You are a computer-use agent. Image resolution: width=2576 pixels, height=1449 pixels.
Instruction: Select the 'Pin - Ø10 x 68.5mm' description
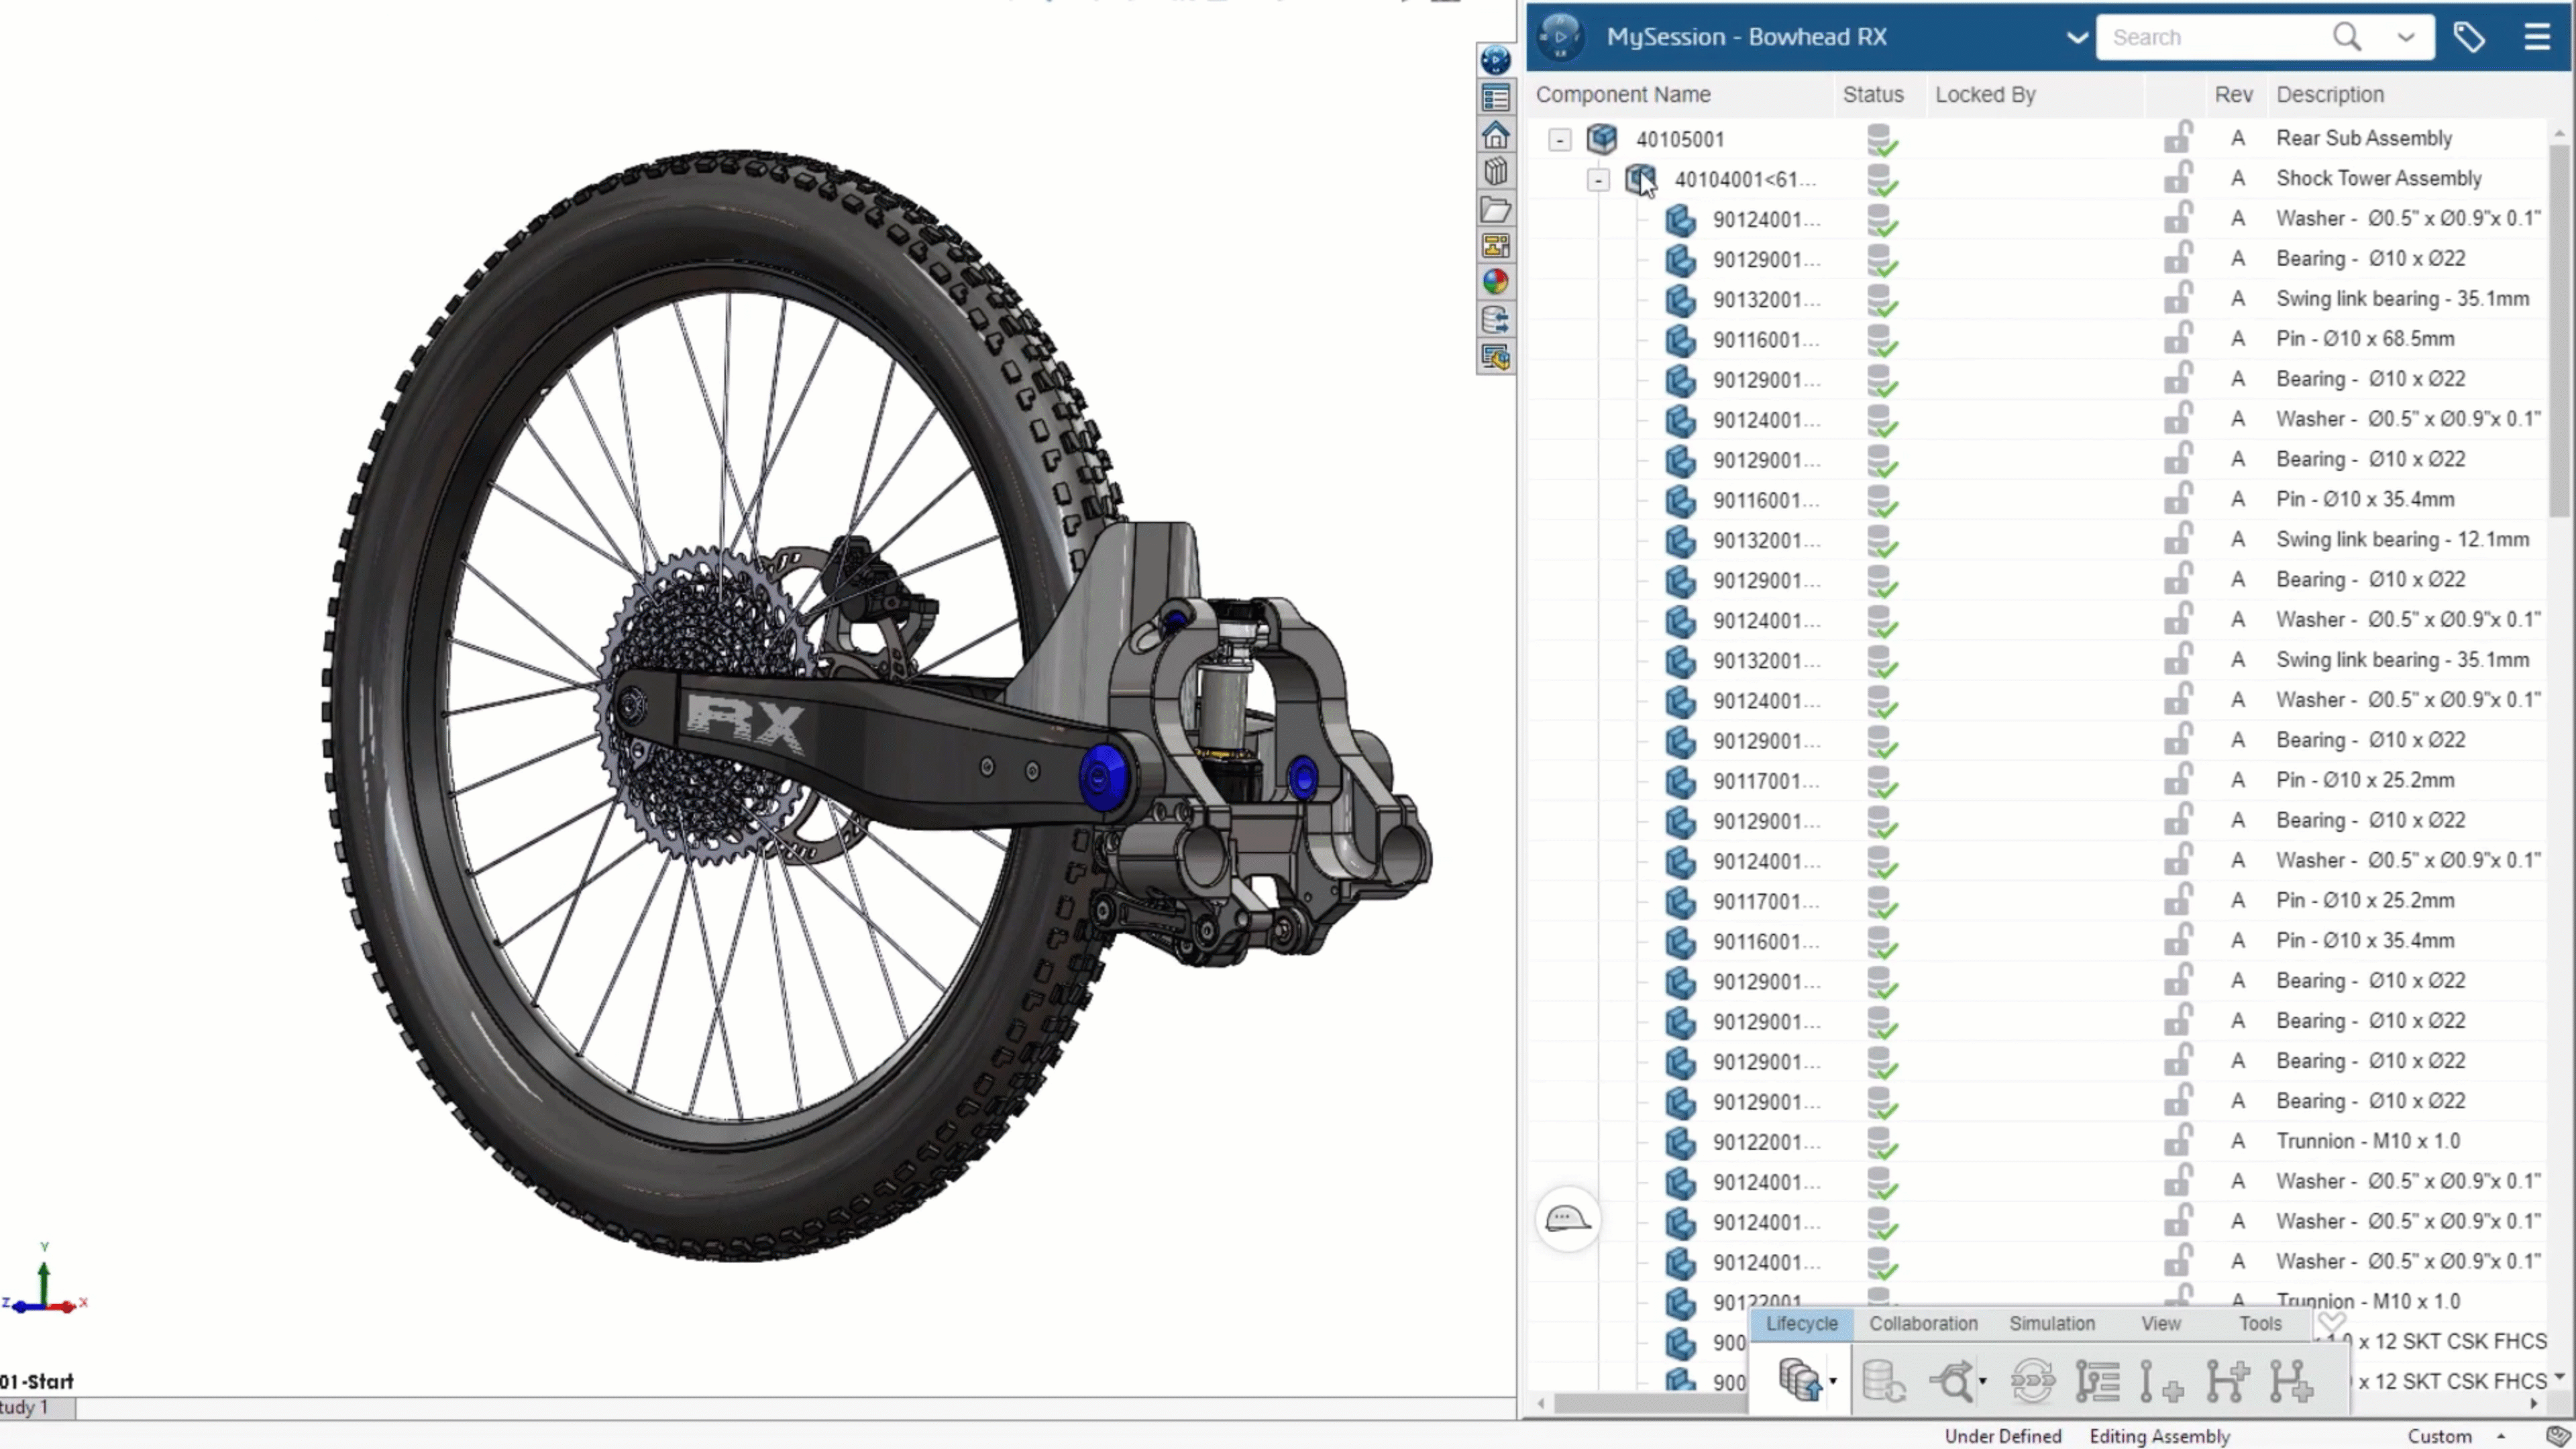tap(2365, 338)
